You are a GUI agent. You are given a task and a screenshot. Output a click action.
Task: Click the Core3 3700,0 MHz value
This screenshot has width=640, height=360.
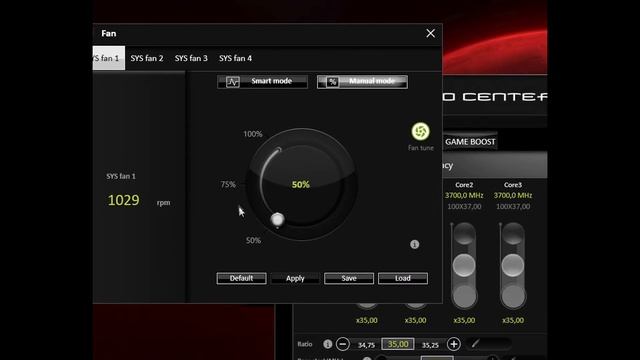click(513, 196)
